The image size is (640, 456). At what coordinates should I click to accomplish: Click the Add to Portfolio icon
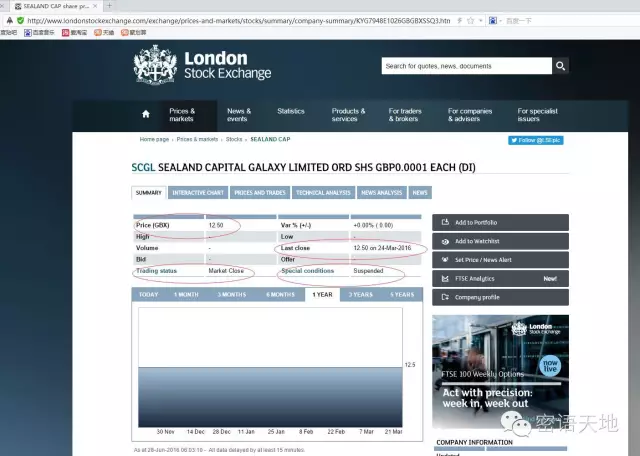point(445,222)
